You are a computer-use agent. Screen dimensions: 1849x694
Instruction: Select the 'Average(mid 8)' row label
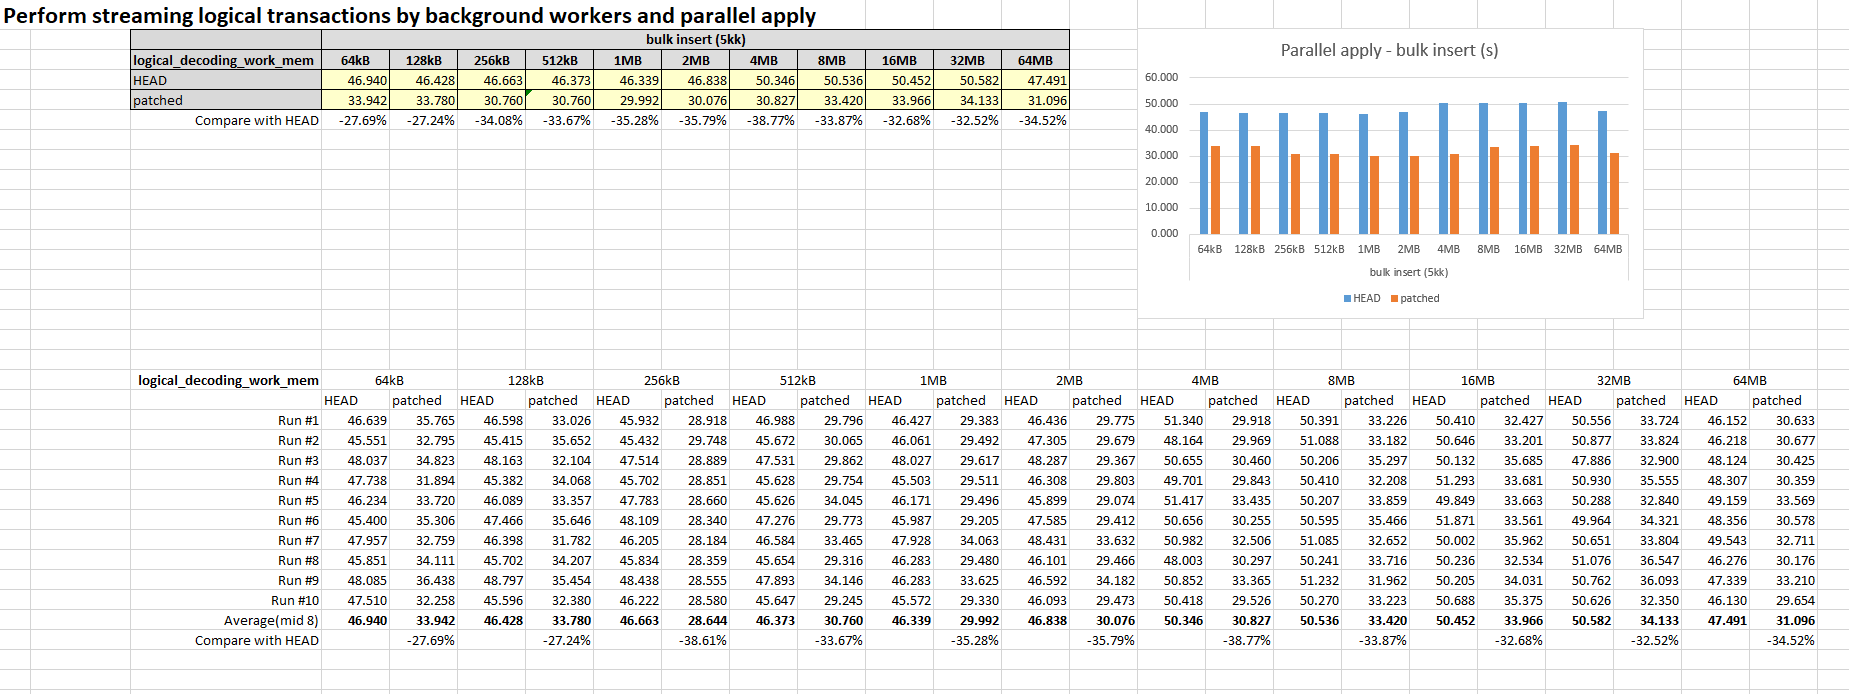(271, 621)
